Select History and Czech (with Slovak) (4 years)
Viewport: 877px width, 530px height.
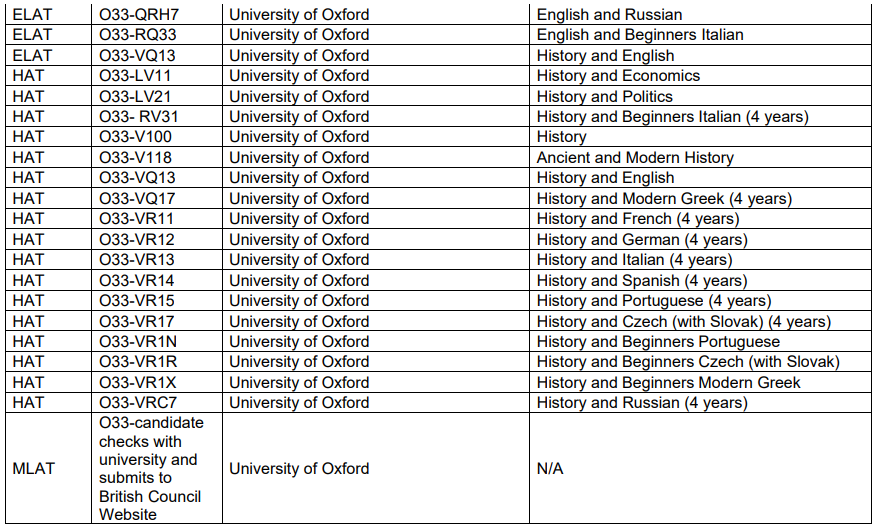tap(683, 321)
